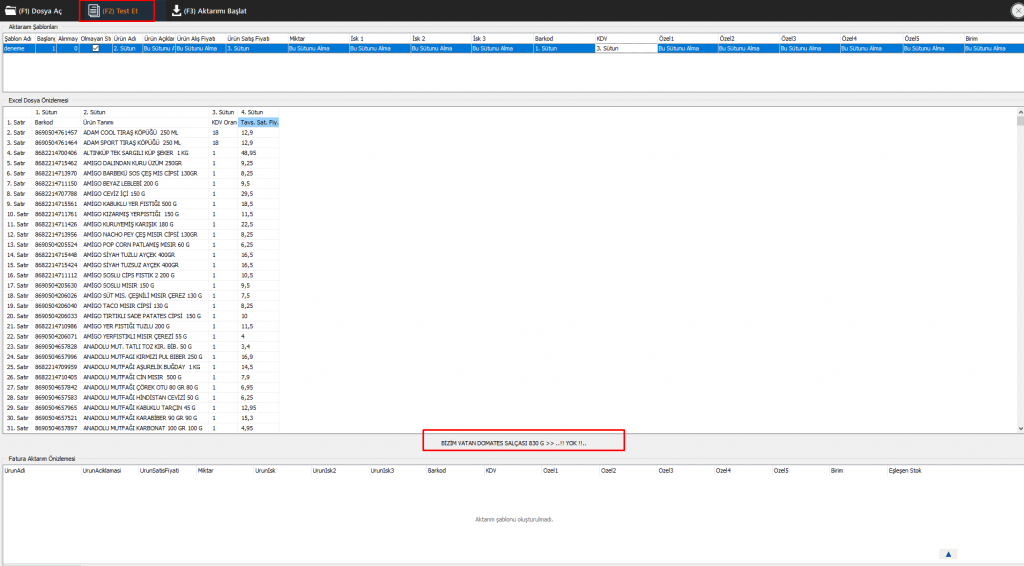Open the KDV cell showing 3. Sütun
The height and width of the screenshot is (566, 1024).
[626, 48]
